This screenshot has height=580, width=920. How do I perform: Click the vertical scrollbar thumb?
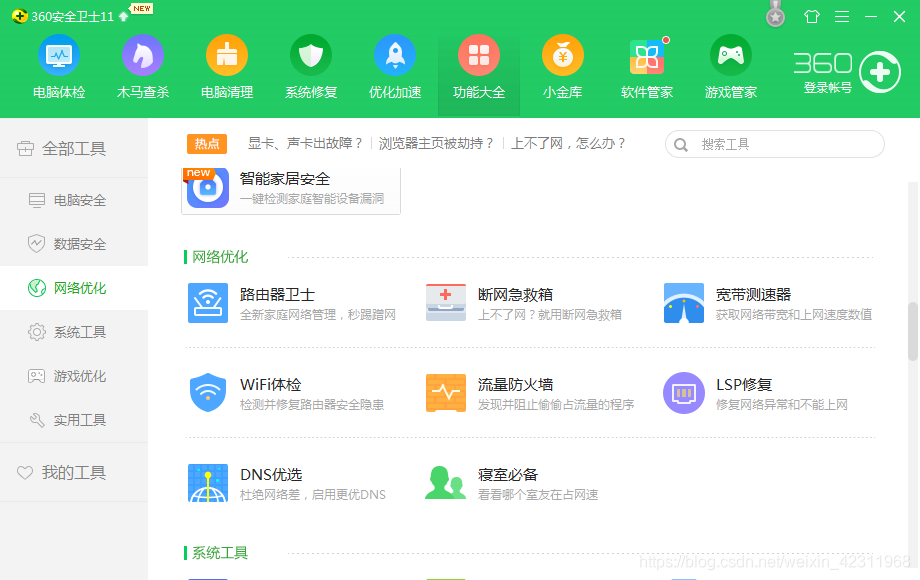click(913, 331)
